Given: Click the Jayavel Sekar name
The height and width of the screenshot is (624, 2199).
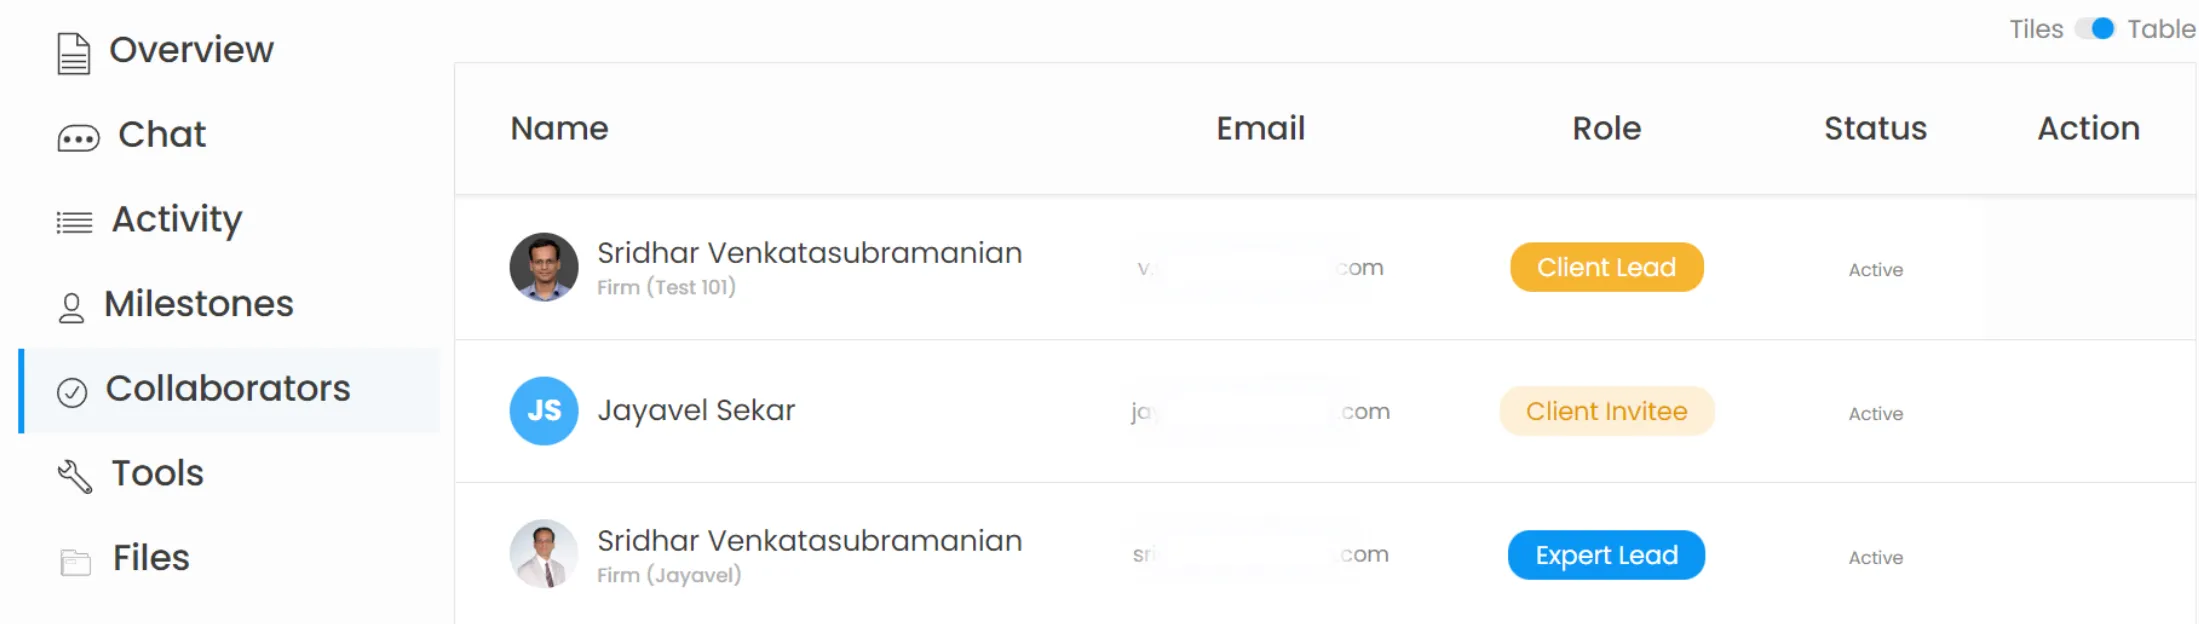Looking at the screenshot, I should (696, 411).
